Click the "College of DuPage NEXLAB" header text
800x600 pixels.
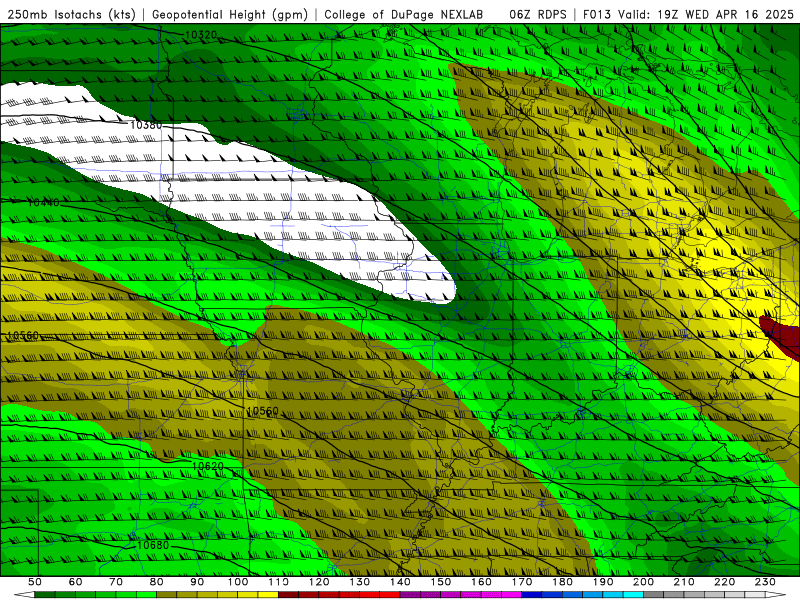(403, 15)
